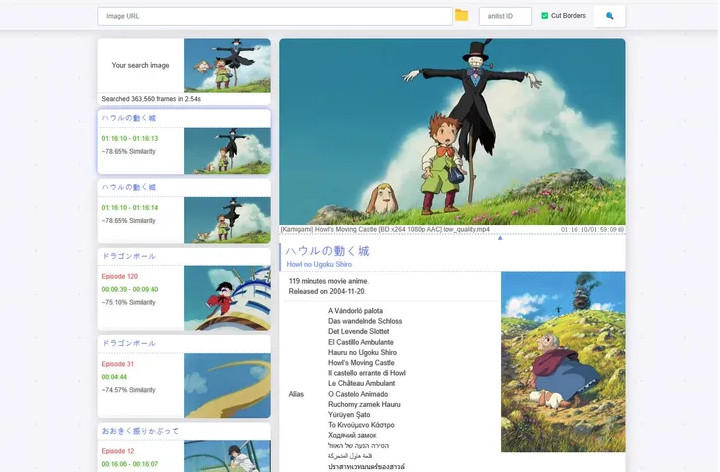Click 'Episode 120' label
720x472 pixels.
pyautogui.click(x=119, y=276)
